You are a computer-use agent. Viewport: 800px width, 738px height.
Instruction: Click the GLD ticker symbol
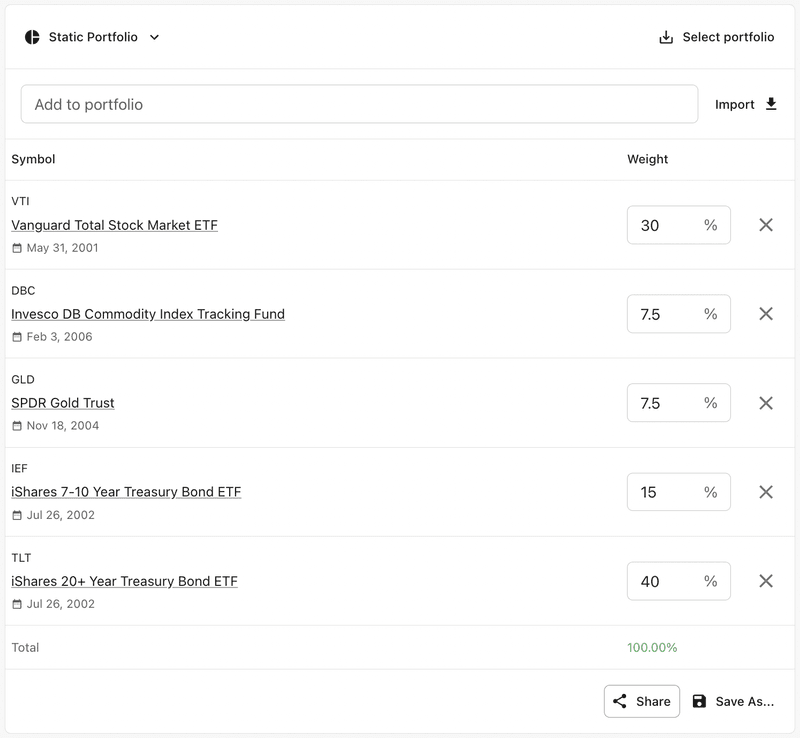click(23, 379)
